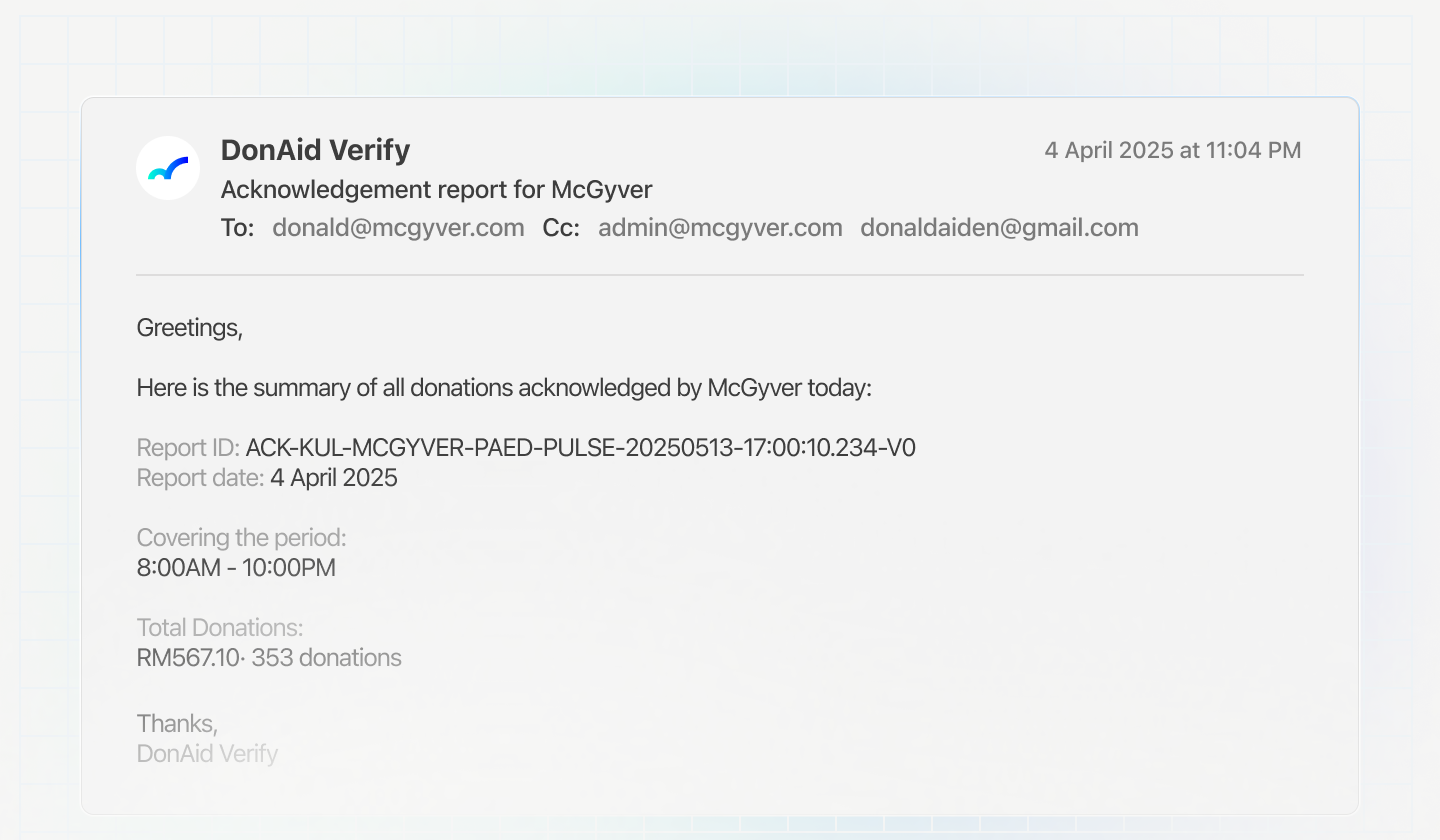This screenshot has width=1440, height=840.
Task: Click the Report date value 4 April 2025
Action: click(x=334, y=478)
